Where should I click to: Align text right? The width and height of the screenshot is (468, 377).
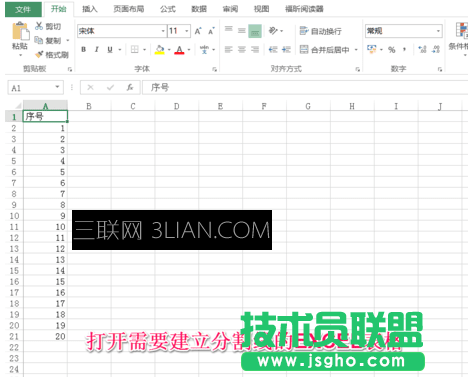click(x=255, y=50)
